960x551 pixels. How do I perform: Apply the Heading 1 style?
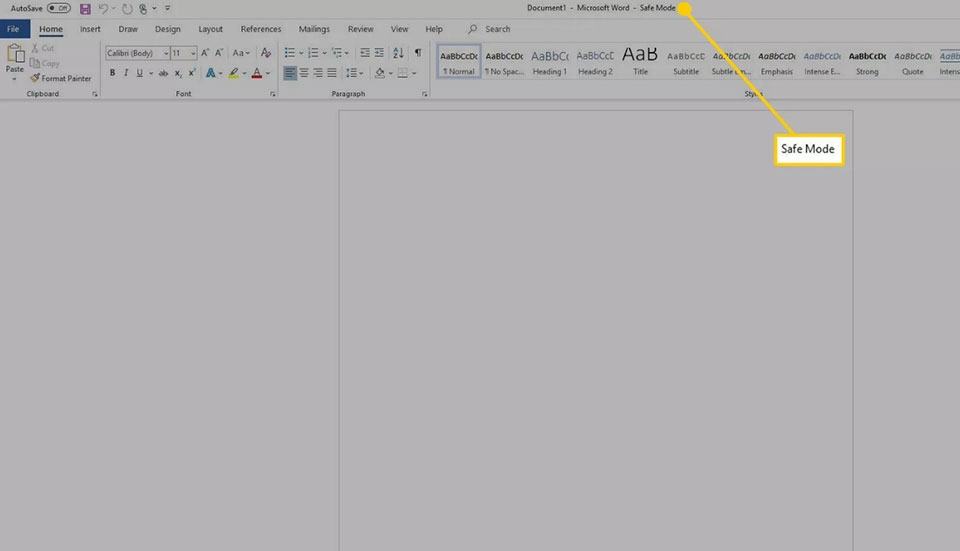tap(550, 61)
